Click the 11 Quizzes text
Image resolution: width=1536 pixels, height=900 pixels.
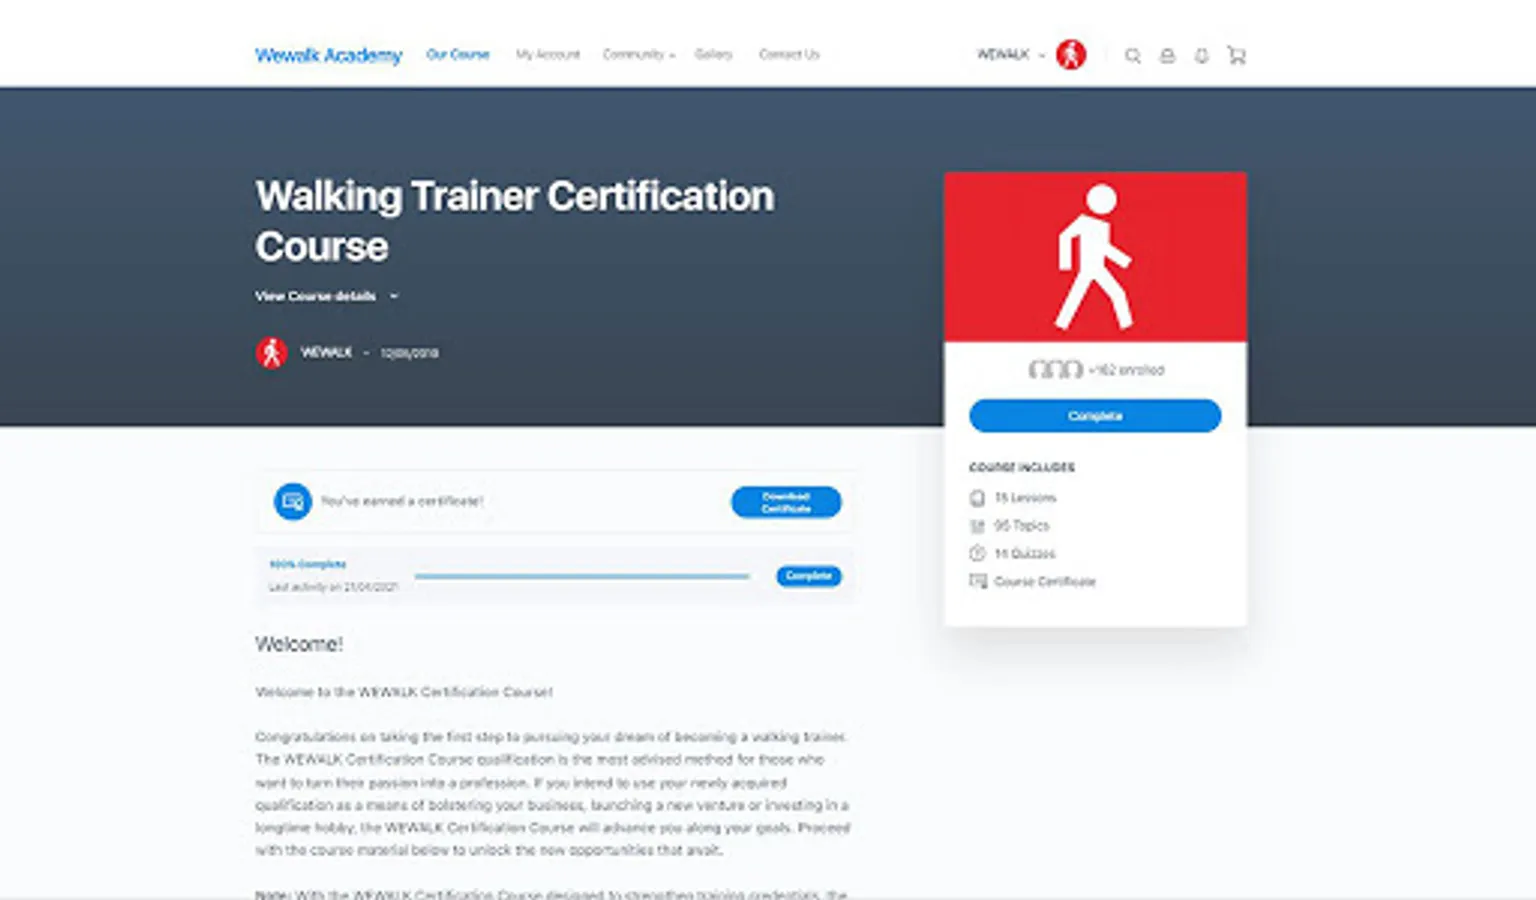[x=1024, y=553]
